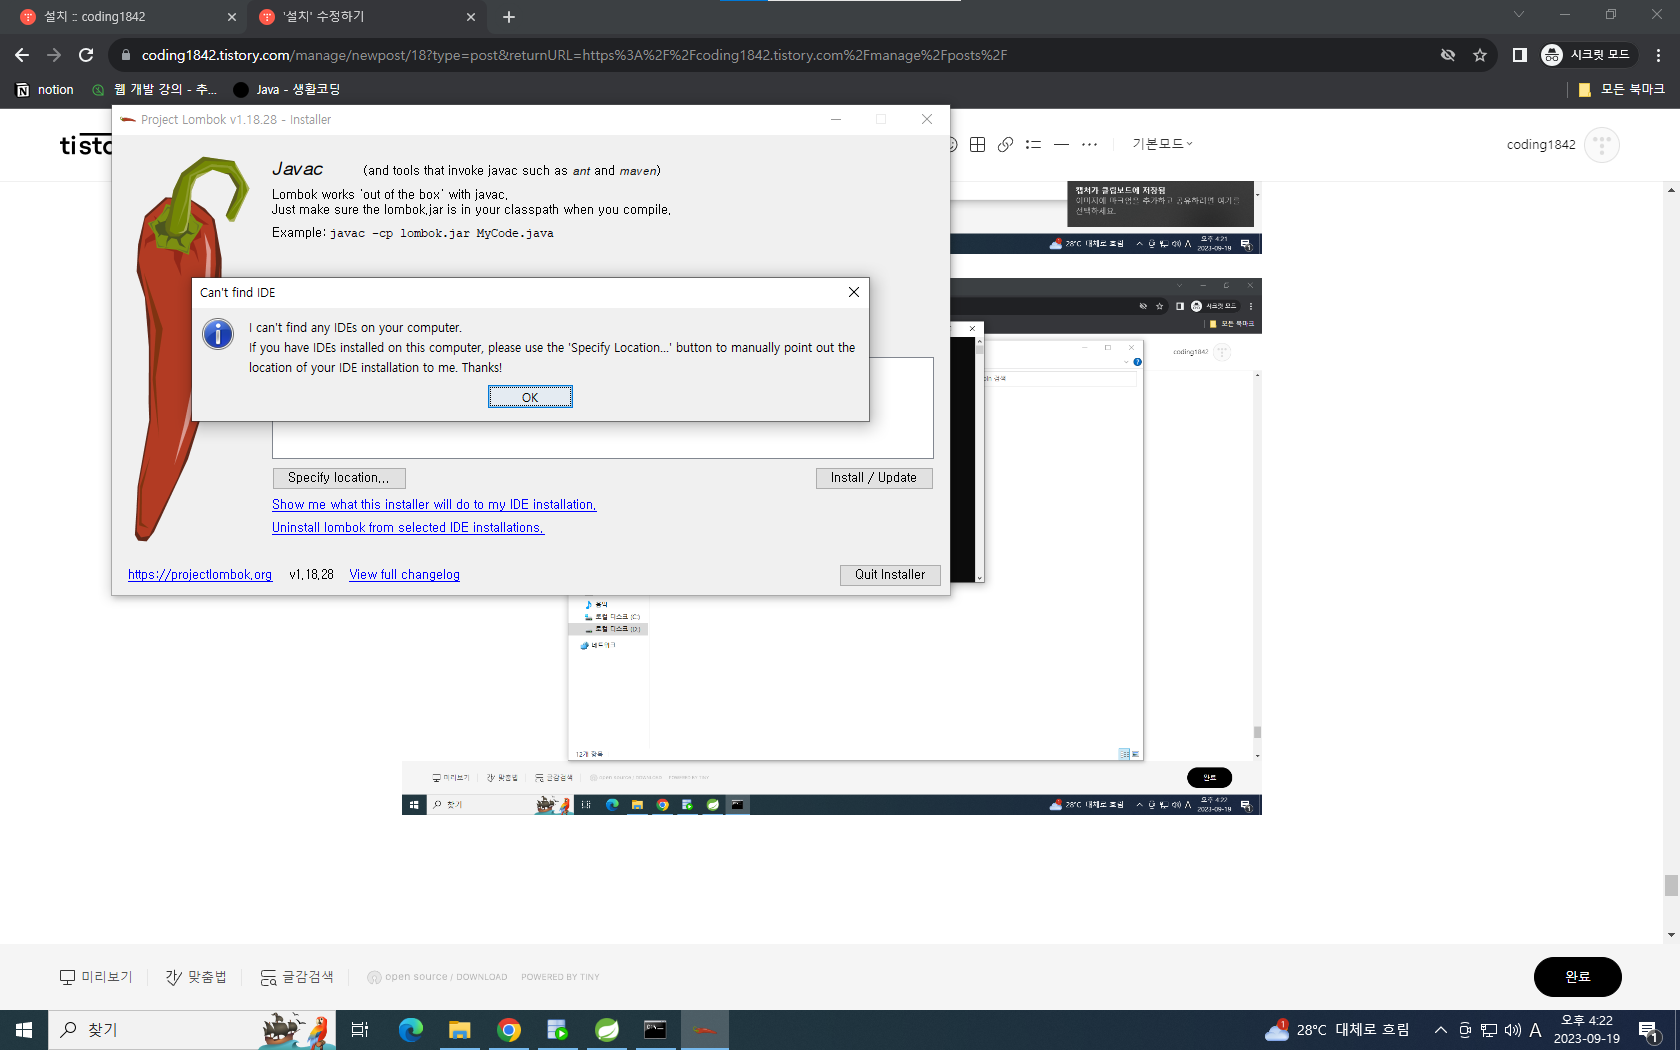1680x1050 pixels.
Task: Click the weather 28°C 대체로 흐림 widget
Action: (1337, 1030)
